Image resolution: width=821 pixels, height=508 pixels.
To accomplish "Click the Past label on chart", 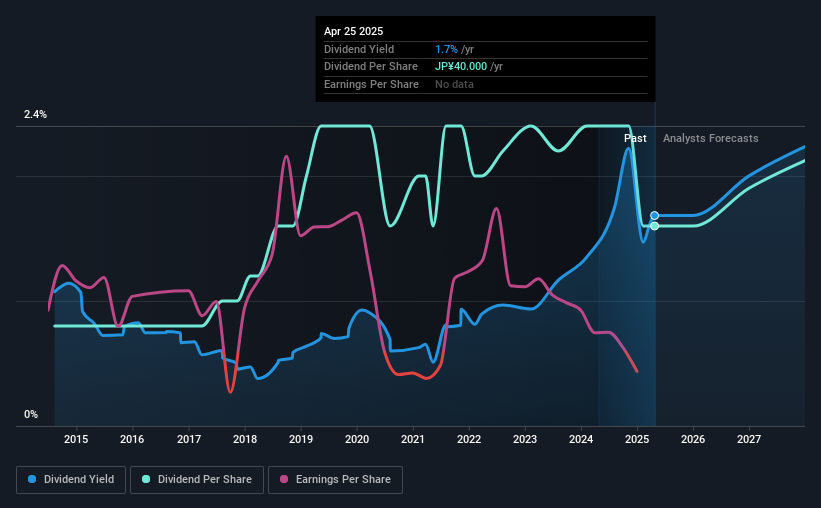I will click(635, 138).
